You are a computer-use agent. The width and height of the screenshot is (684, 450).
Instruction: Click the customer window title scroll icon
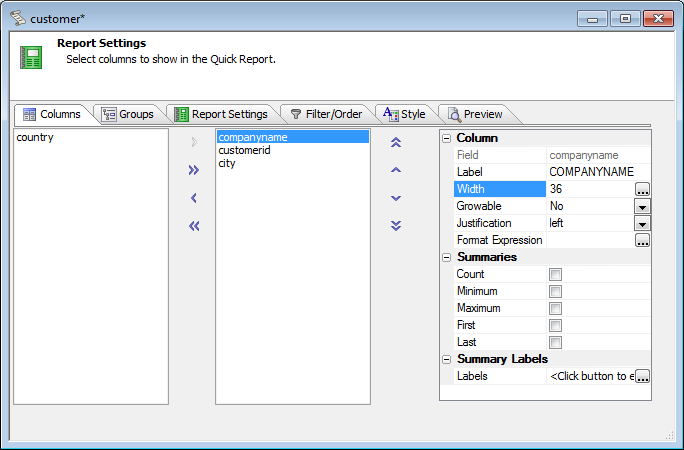[18, 18]
